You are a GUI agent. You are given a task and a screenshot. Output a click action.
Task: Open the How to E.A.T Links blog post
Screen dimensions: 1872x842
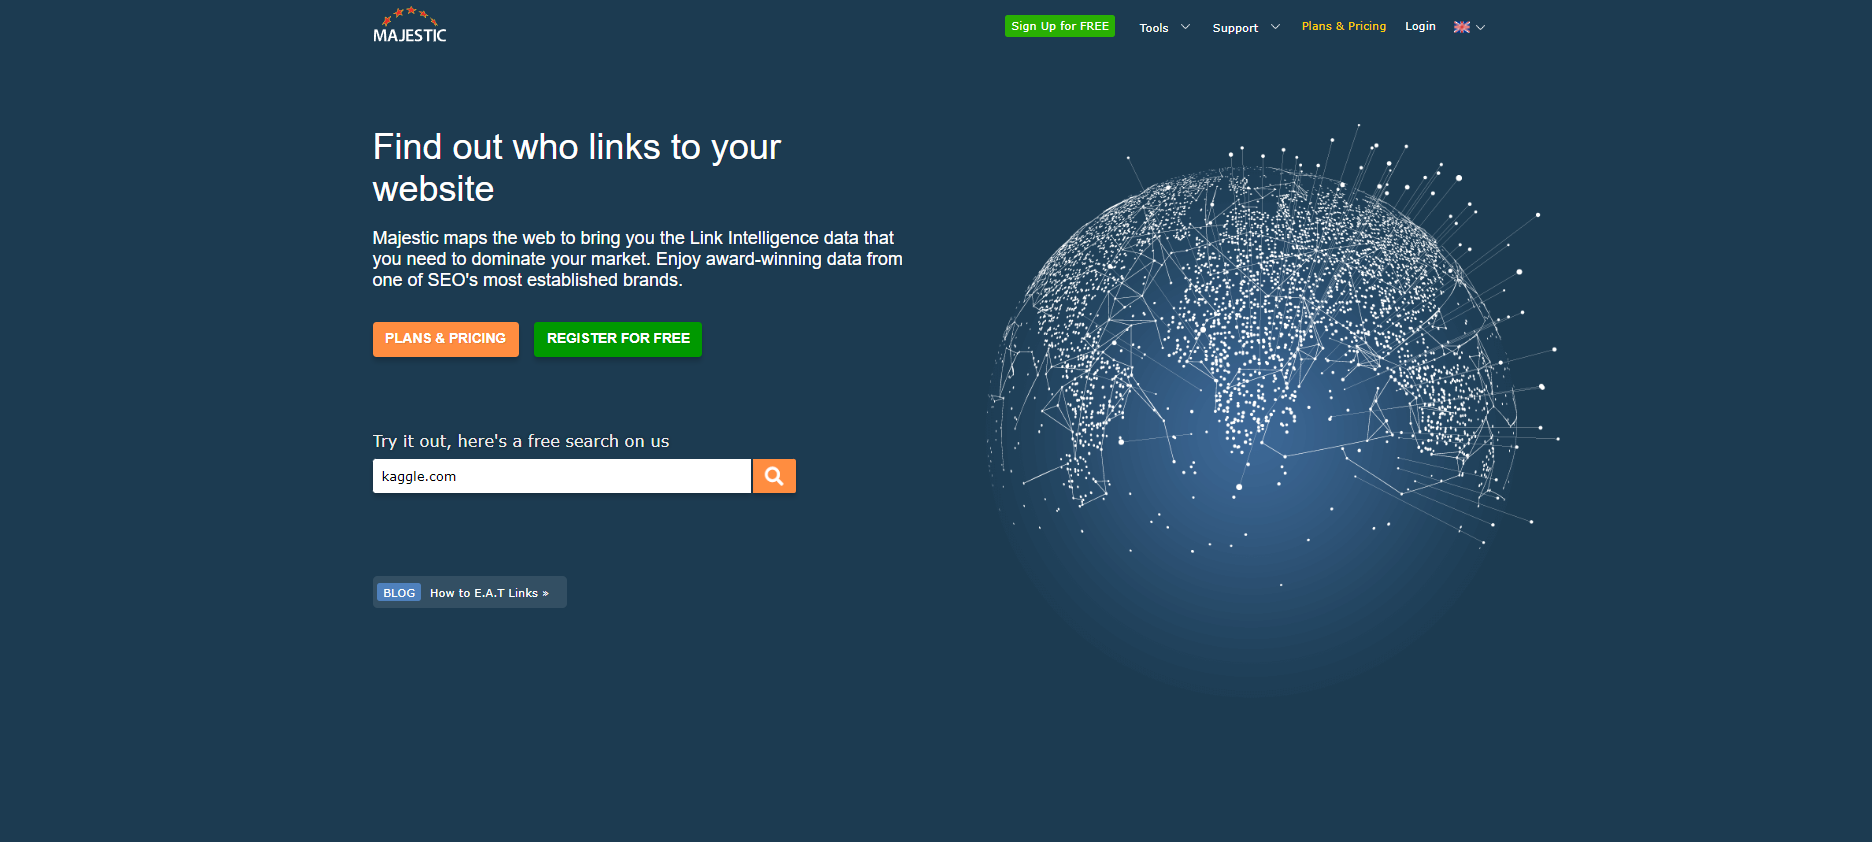point(489,593)
